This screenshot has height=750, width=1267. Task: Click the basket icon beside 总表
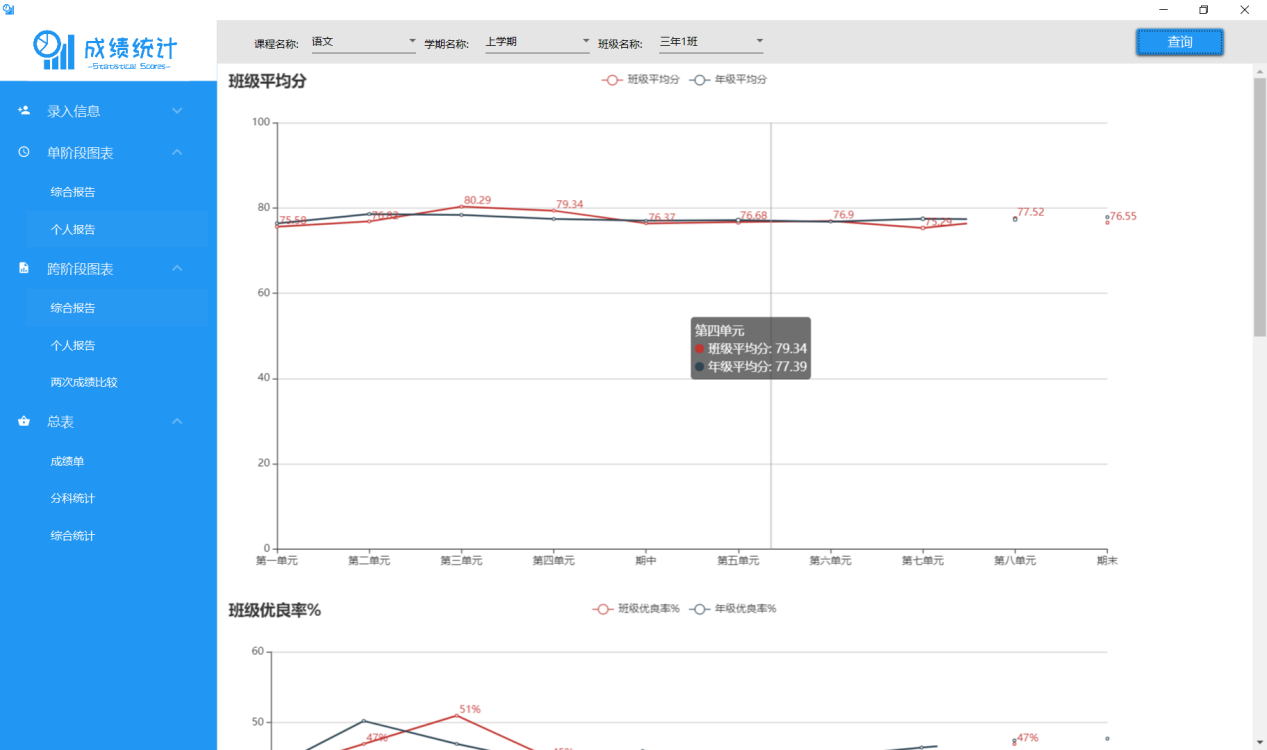[24, 422]
